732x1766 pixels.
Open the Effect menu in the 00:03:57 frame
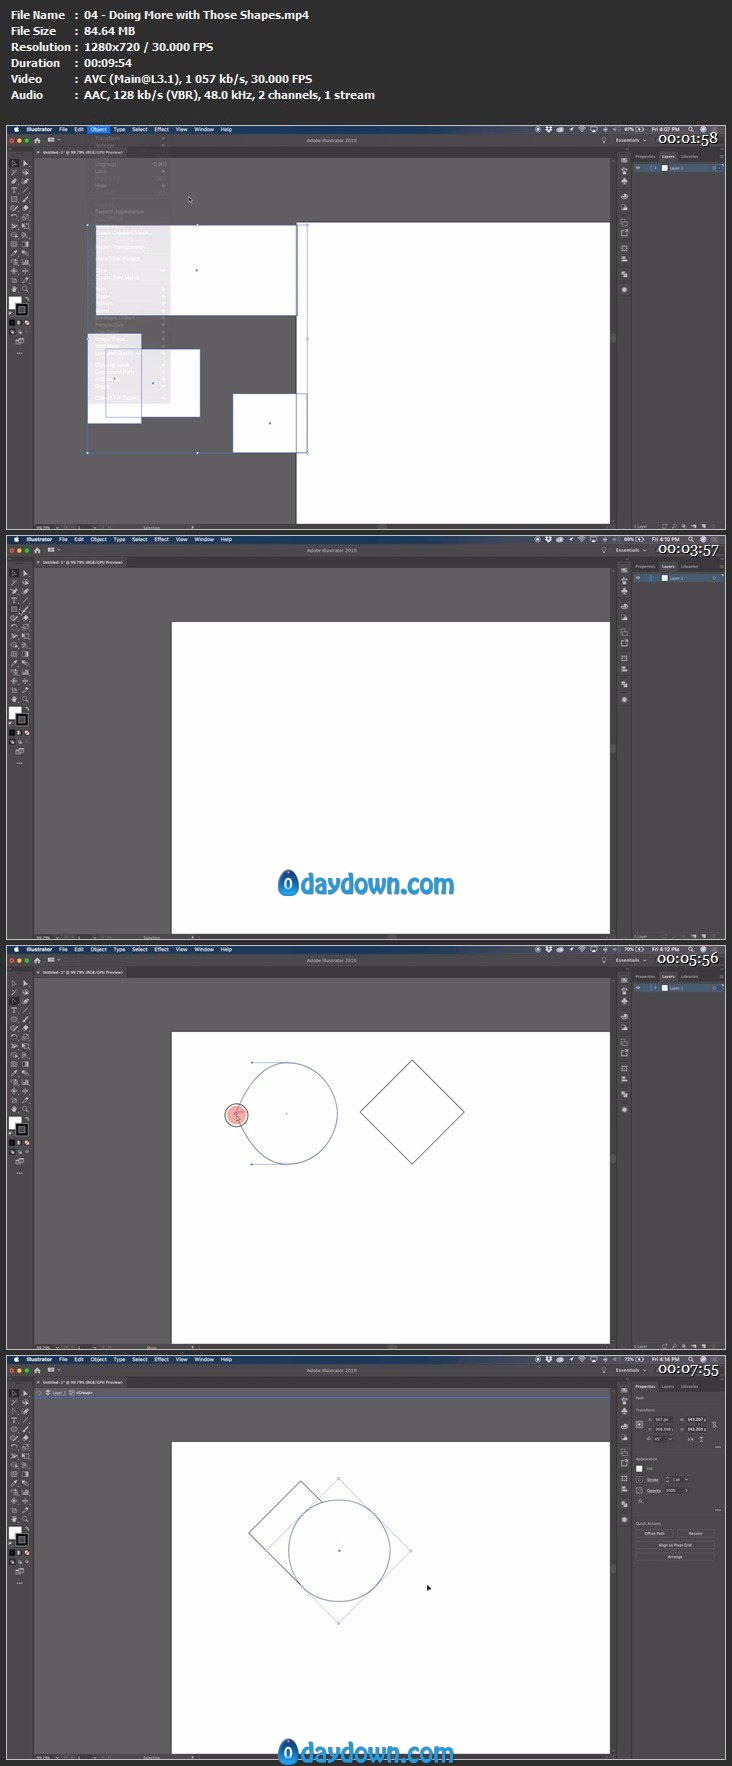pyautogui.click(x=161, y=539)
